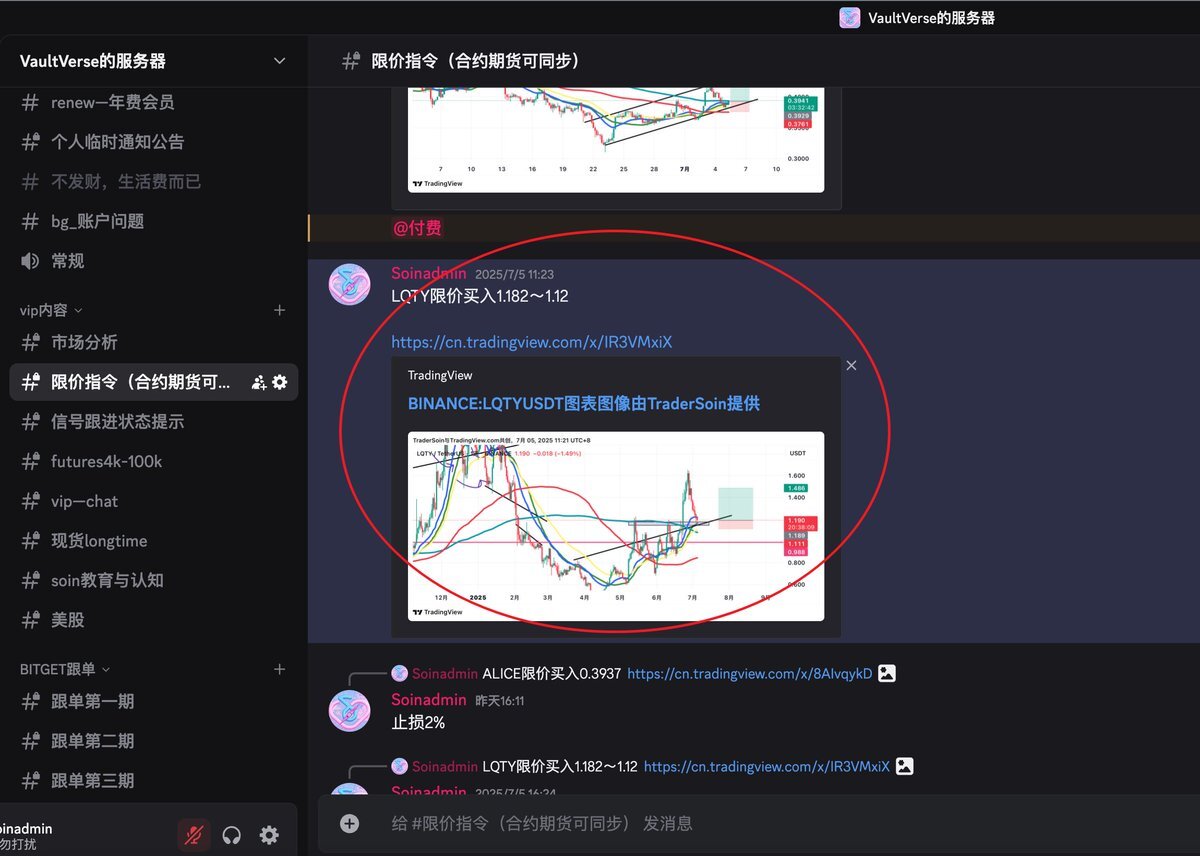Open user settings gear in the user panel
1200x856 pixels.
(x=269, y=835)
